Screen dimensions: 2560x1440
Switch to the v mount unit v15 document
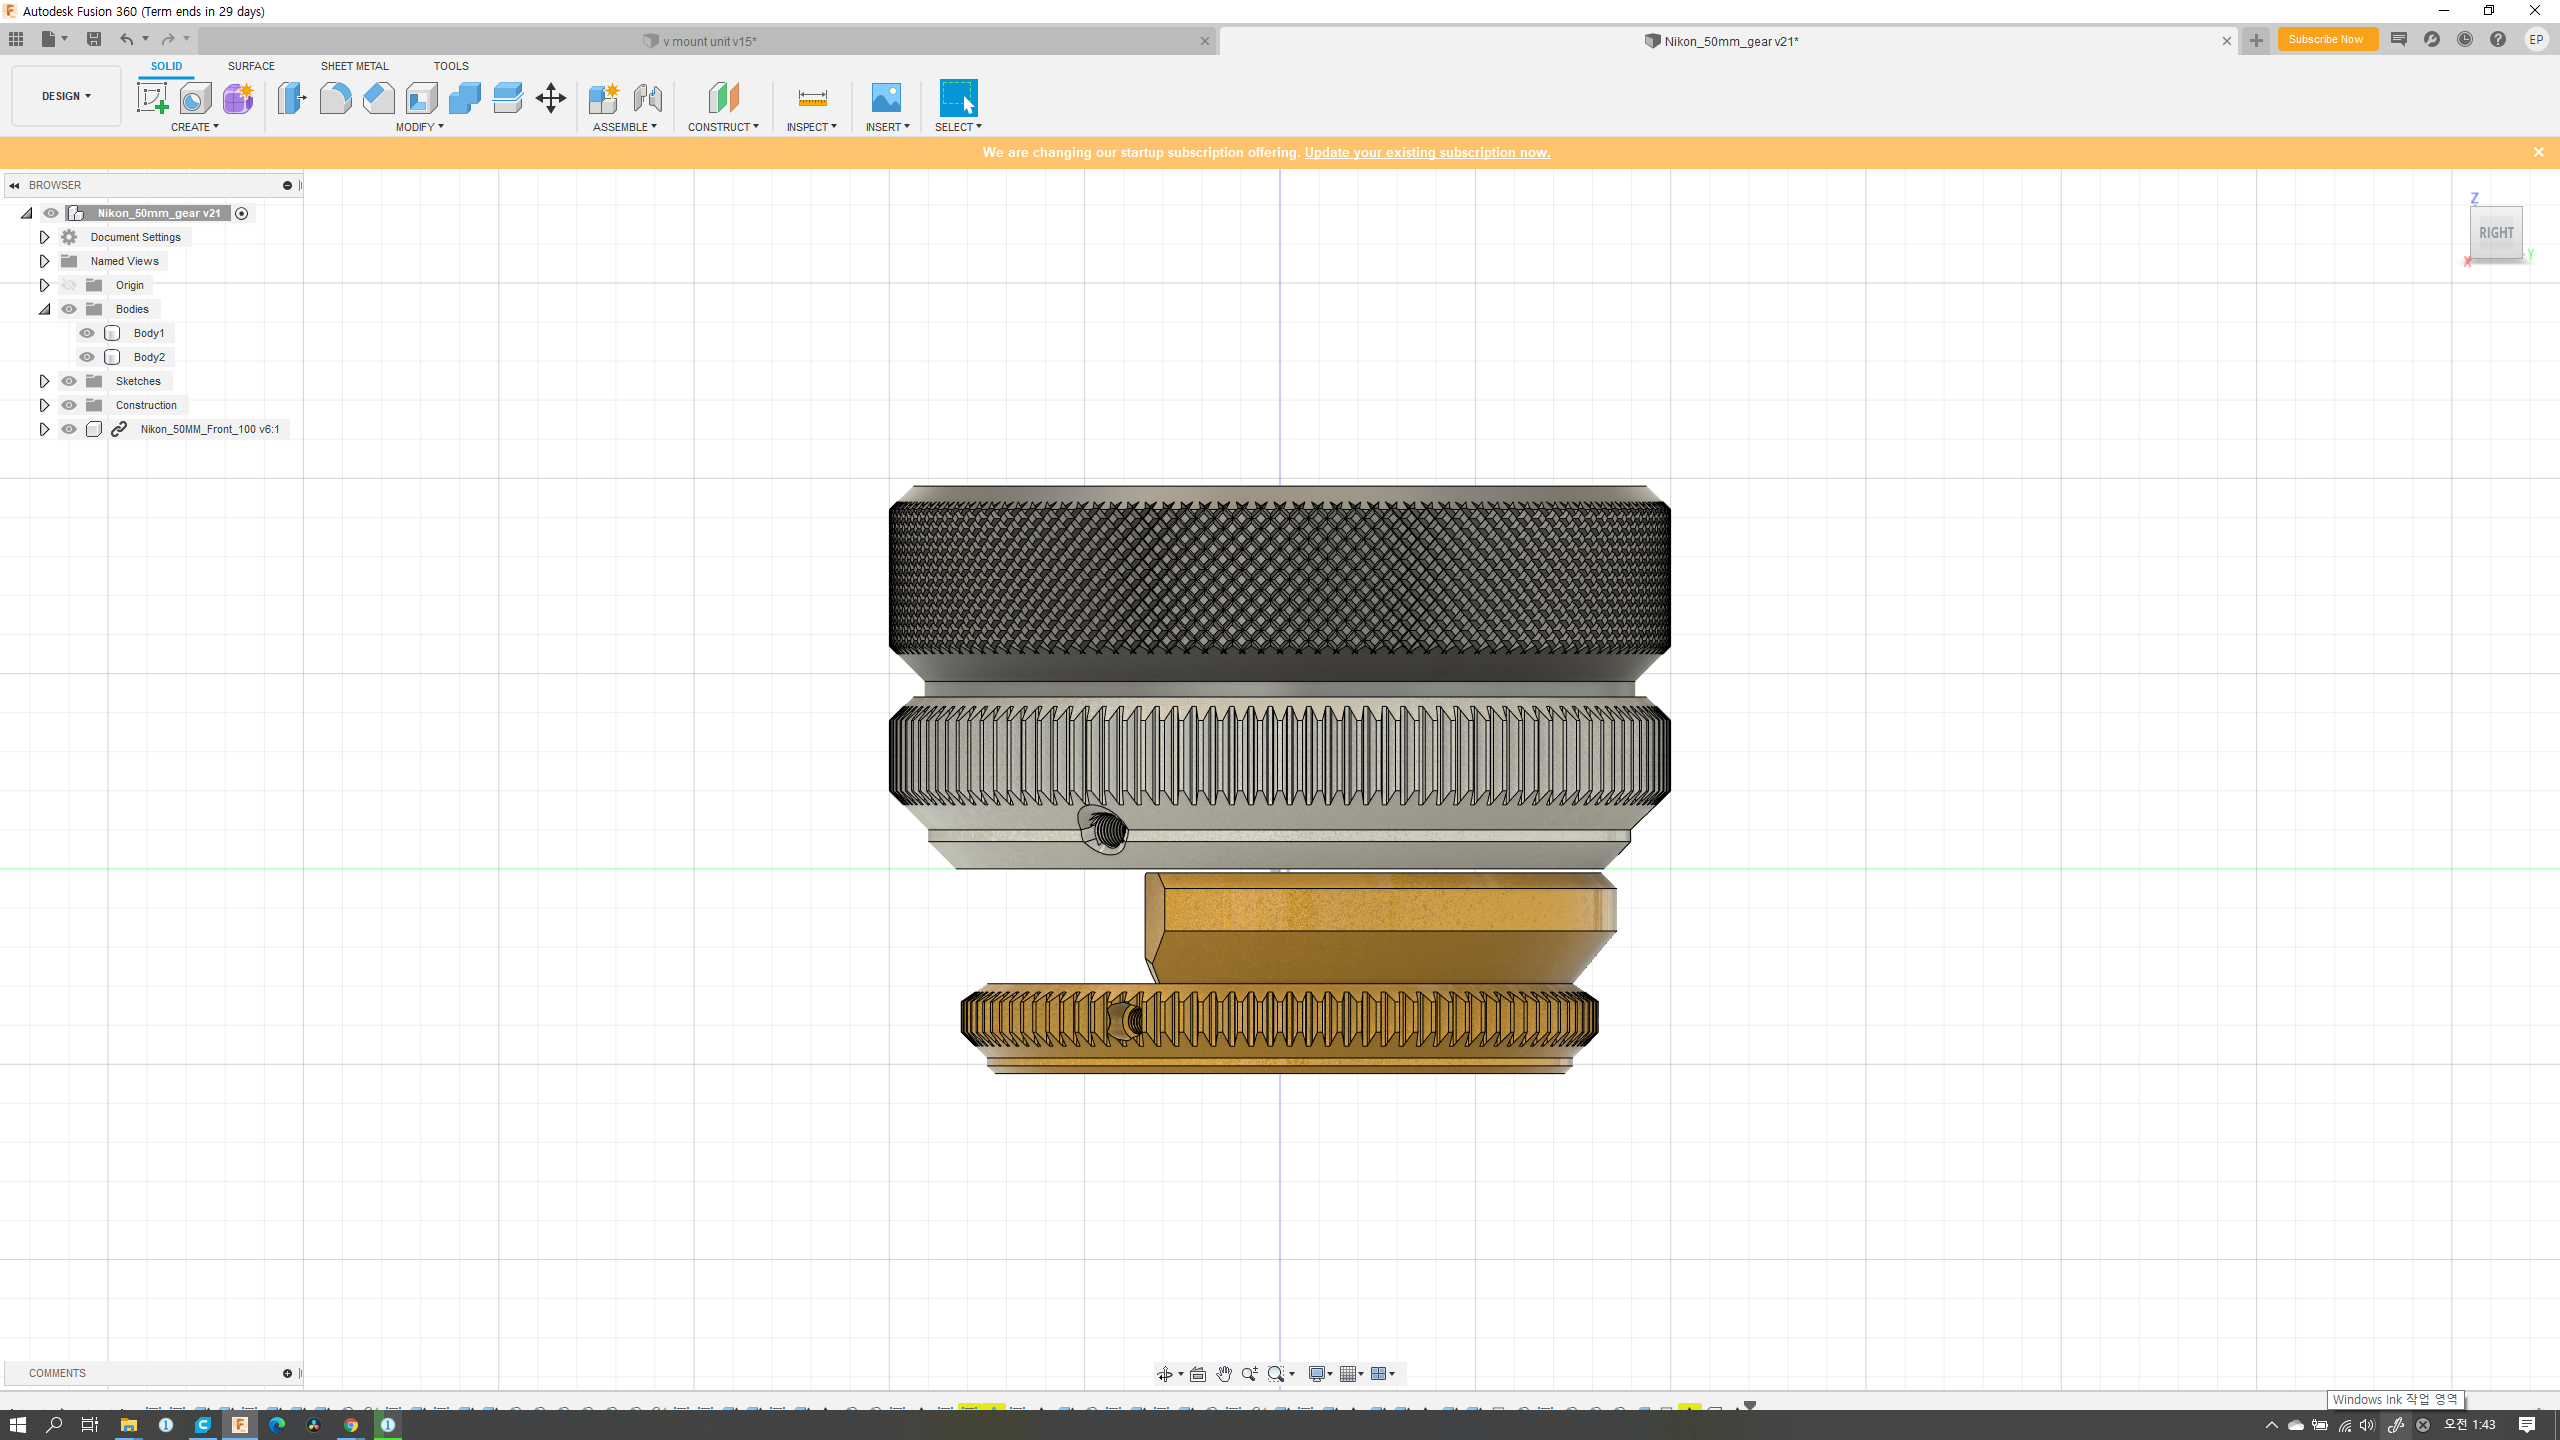point(708,41)
